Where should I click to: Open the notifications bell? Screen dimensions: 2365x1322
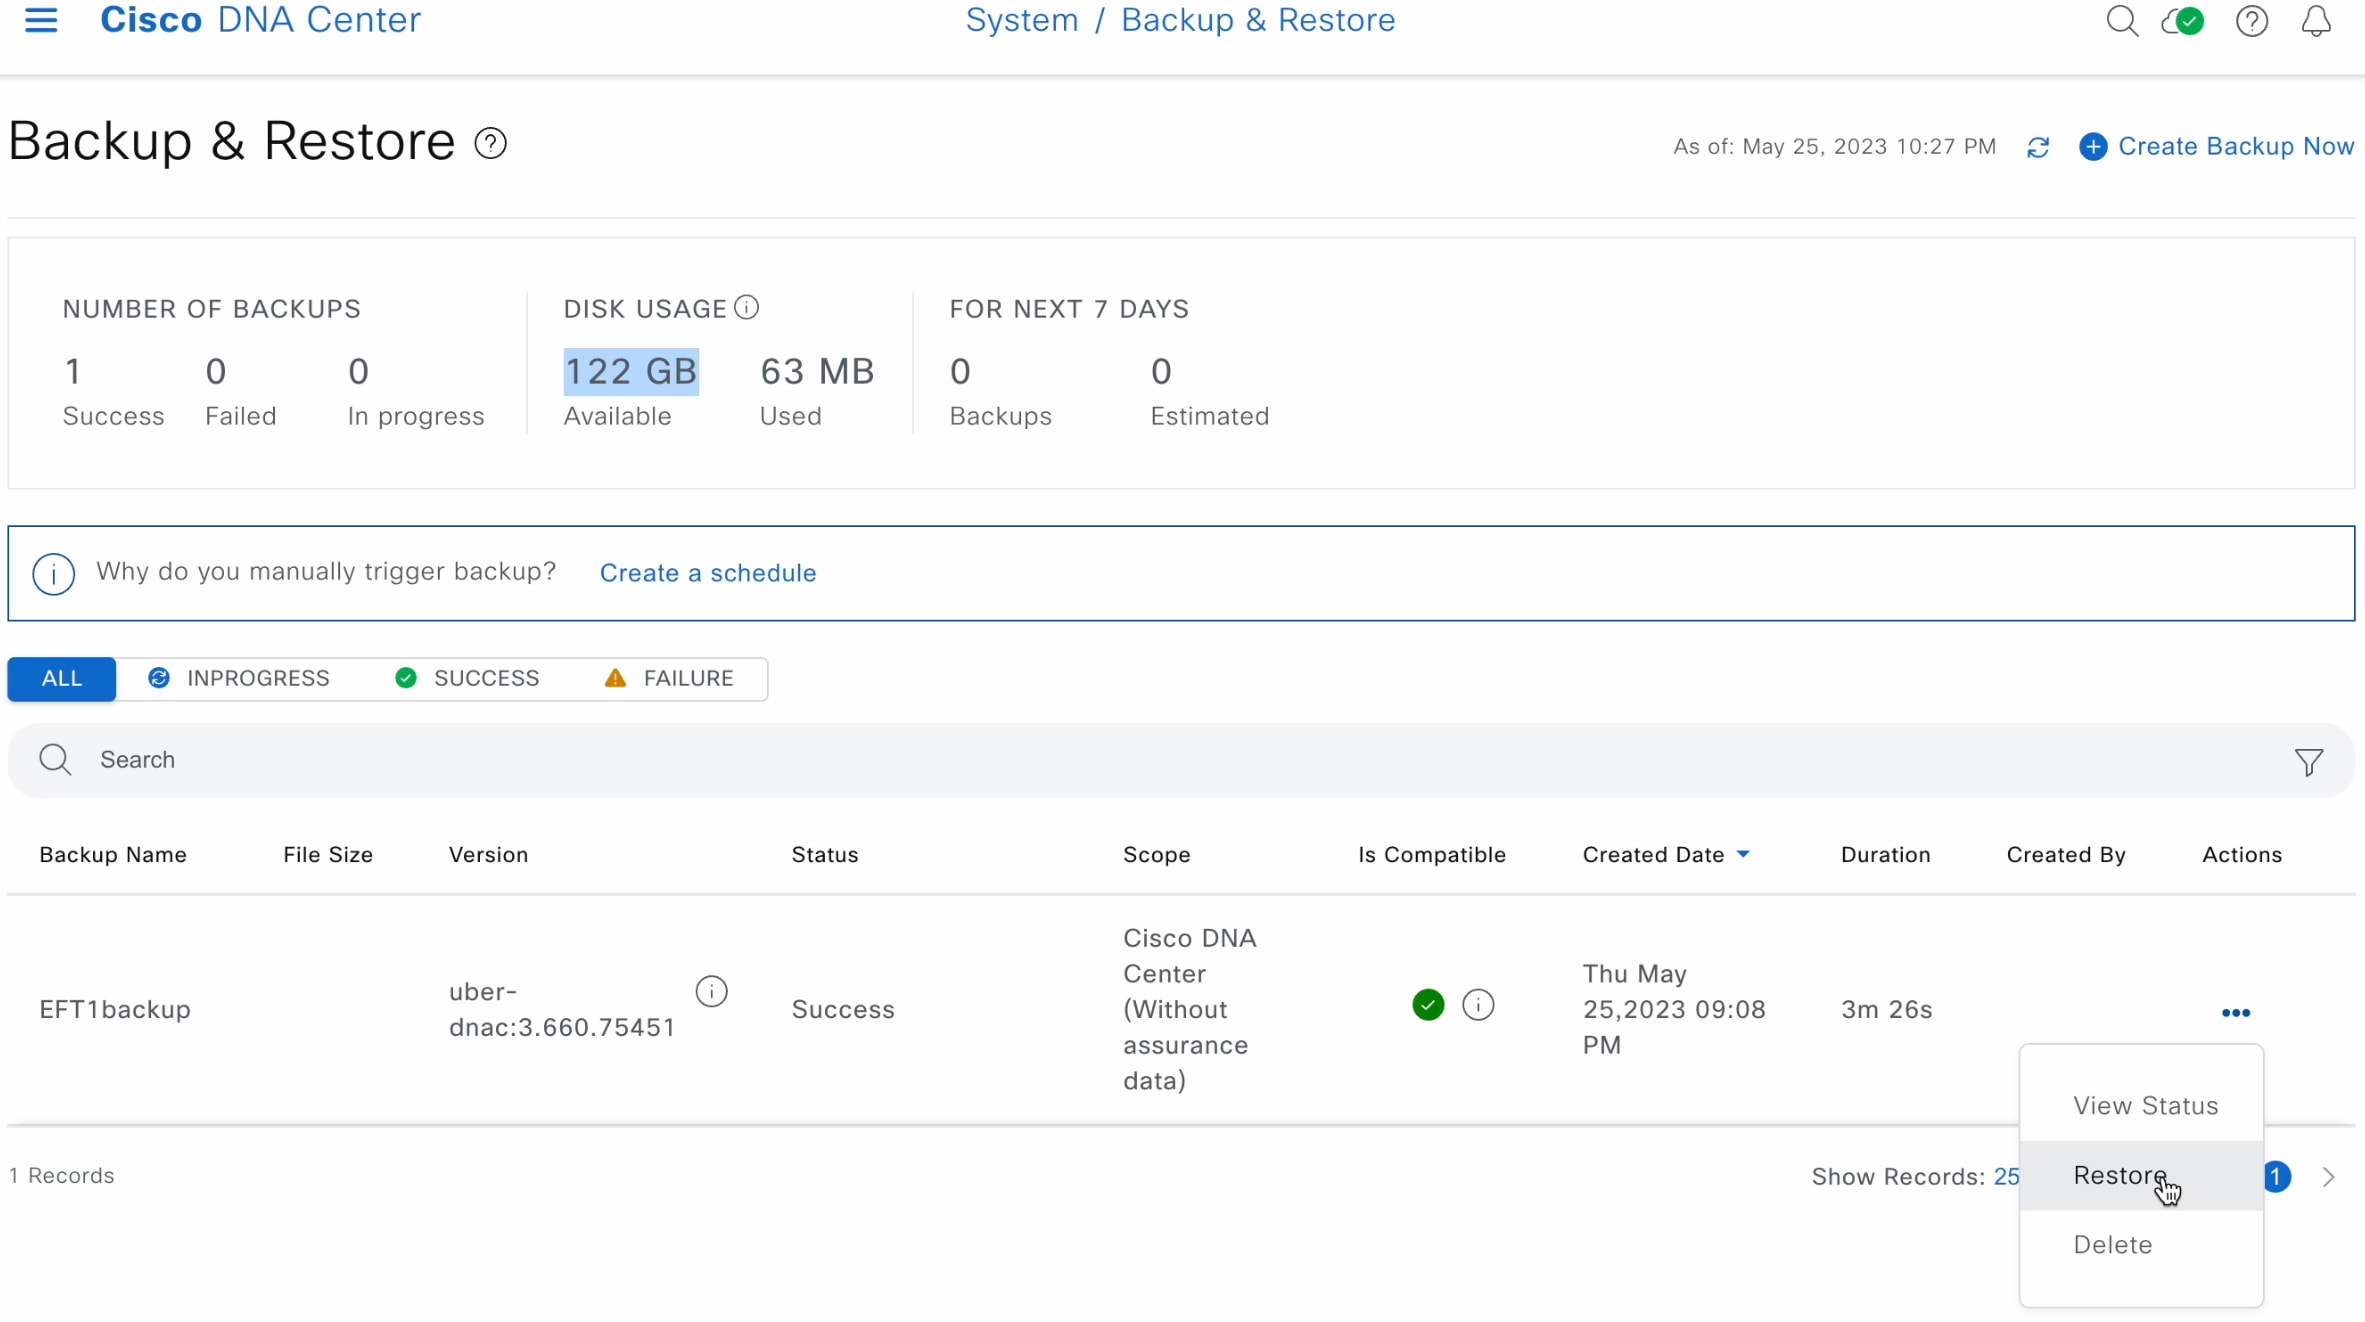(2316, 21)
